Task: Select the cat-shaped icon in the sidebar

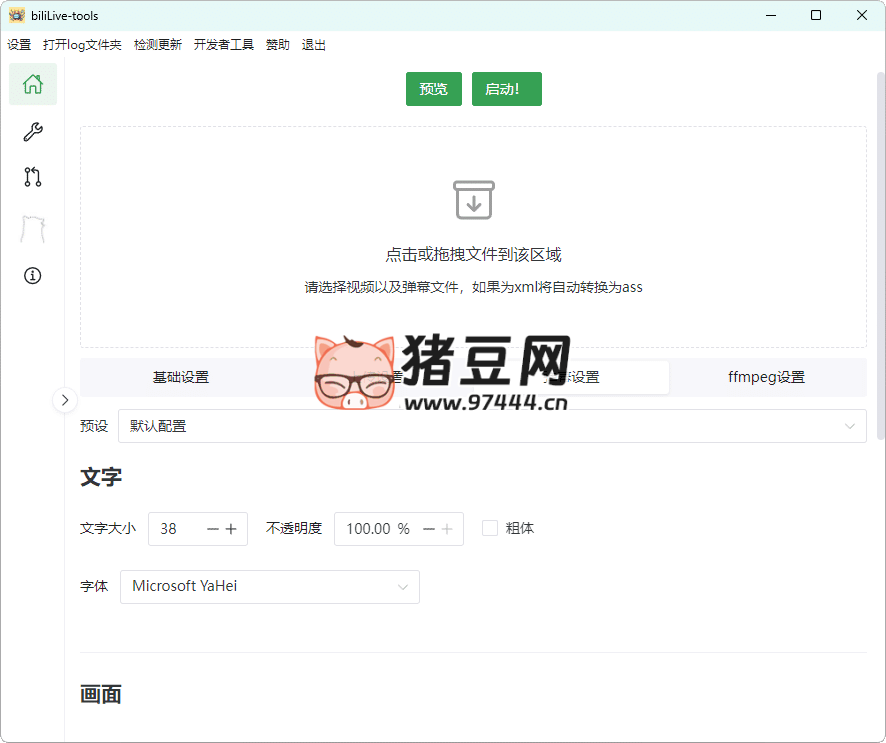Action: (x=32, y=228)
